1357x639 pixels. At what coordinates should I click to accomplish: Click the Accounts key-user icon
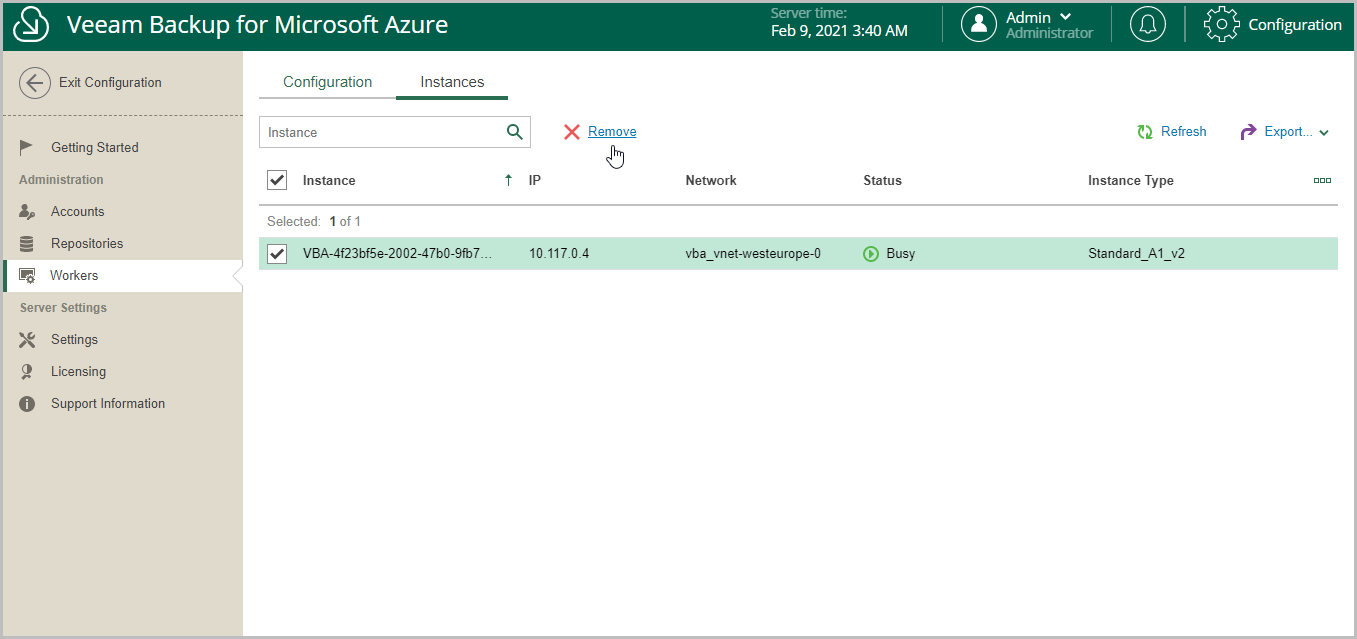point(27,211)
